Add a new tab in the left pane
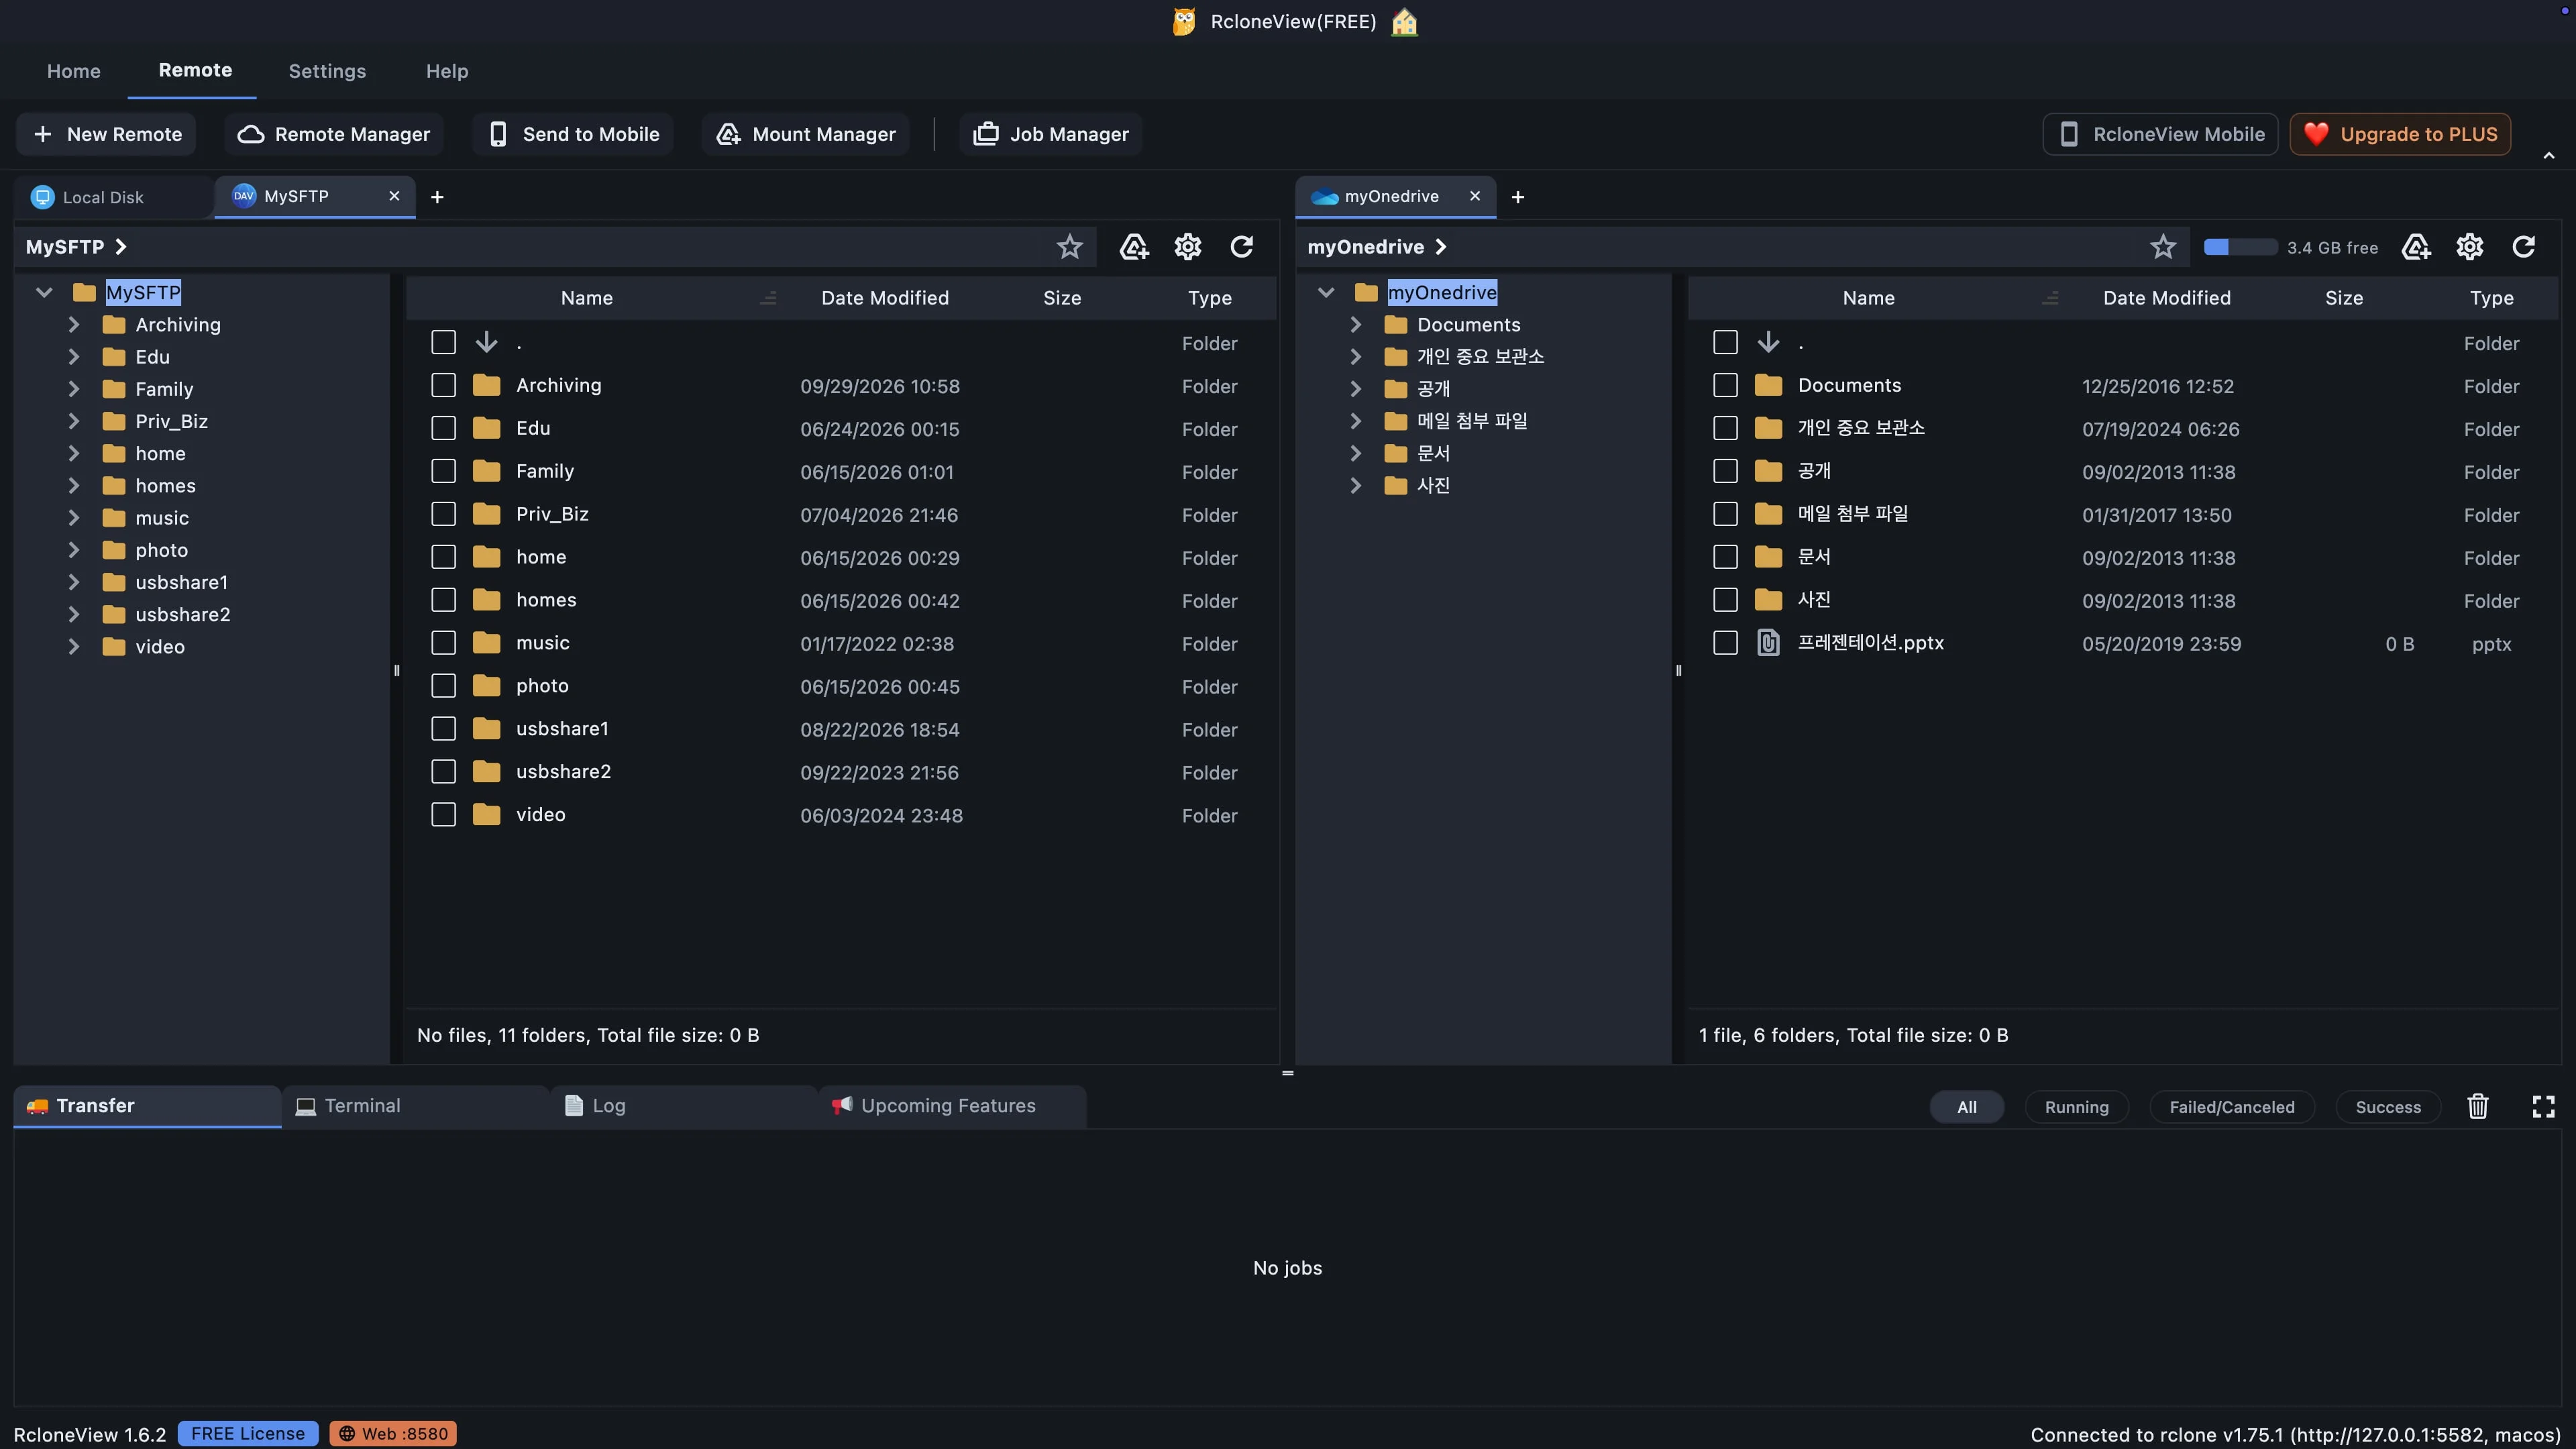Screen dimensions: 2576x1449 click(x=437, y=197)
